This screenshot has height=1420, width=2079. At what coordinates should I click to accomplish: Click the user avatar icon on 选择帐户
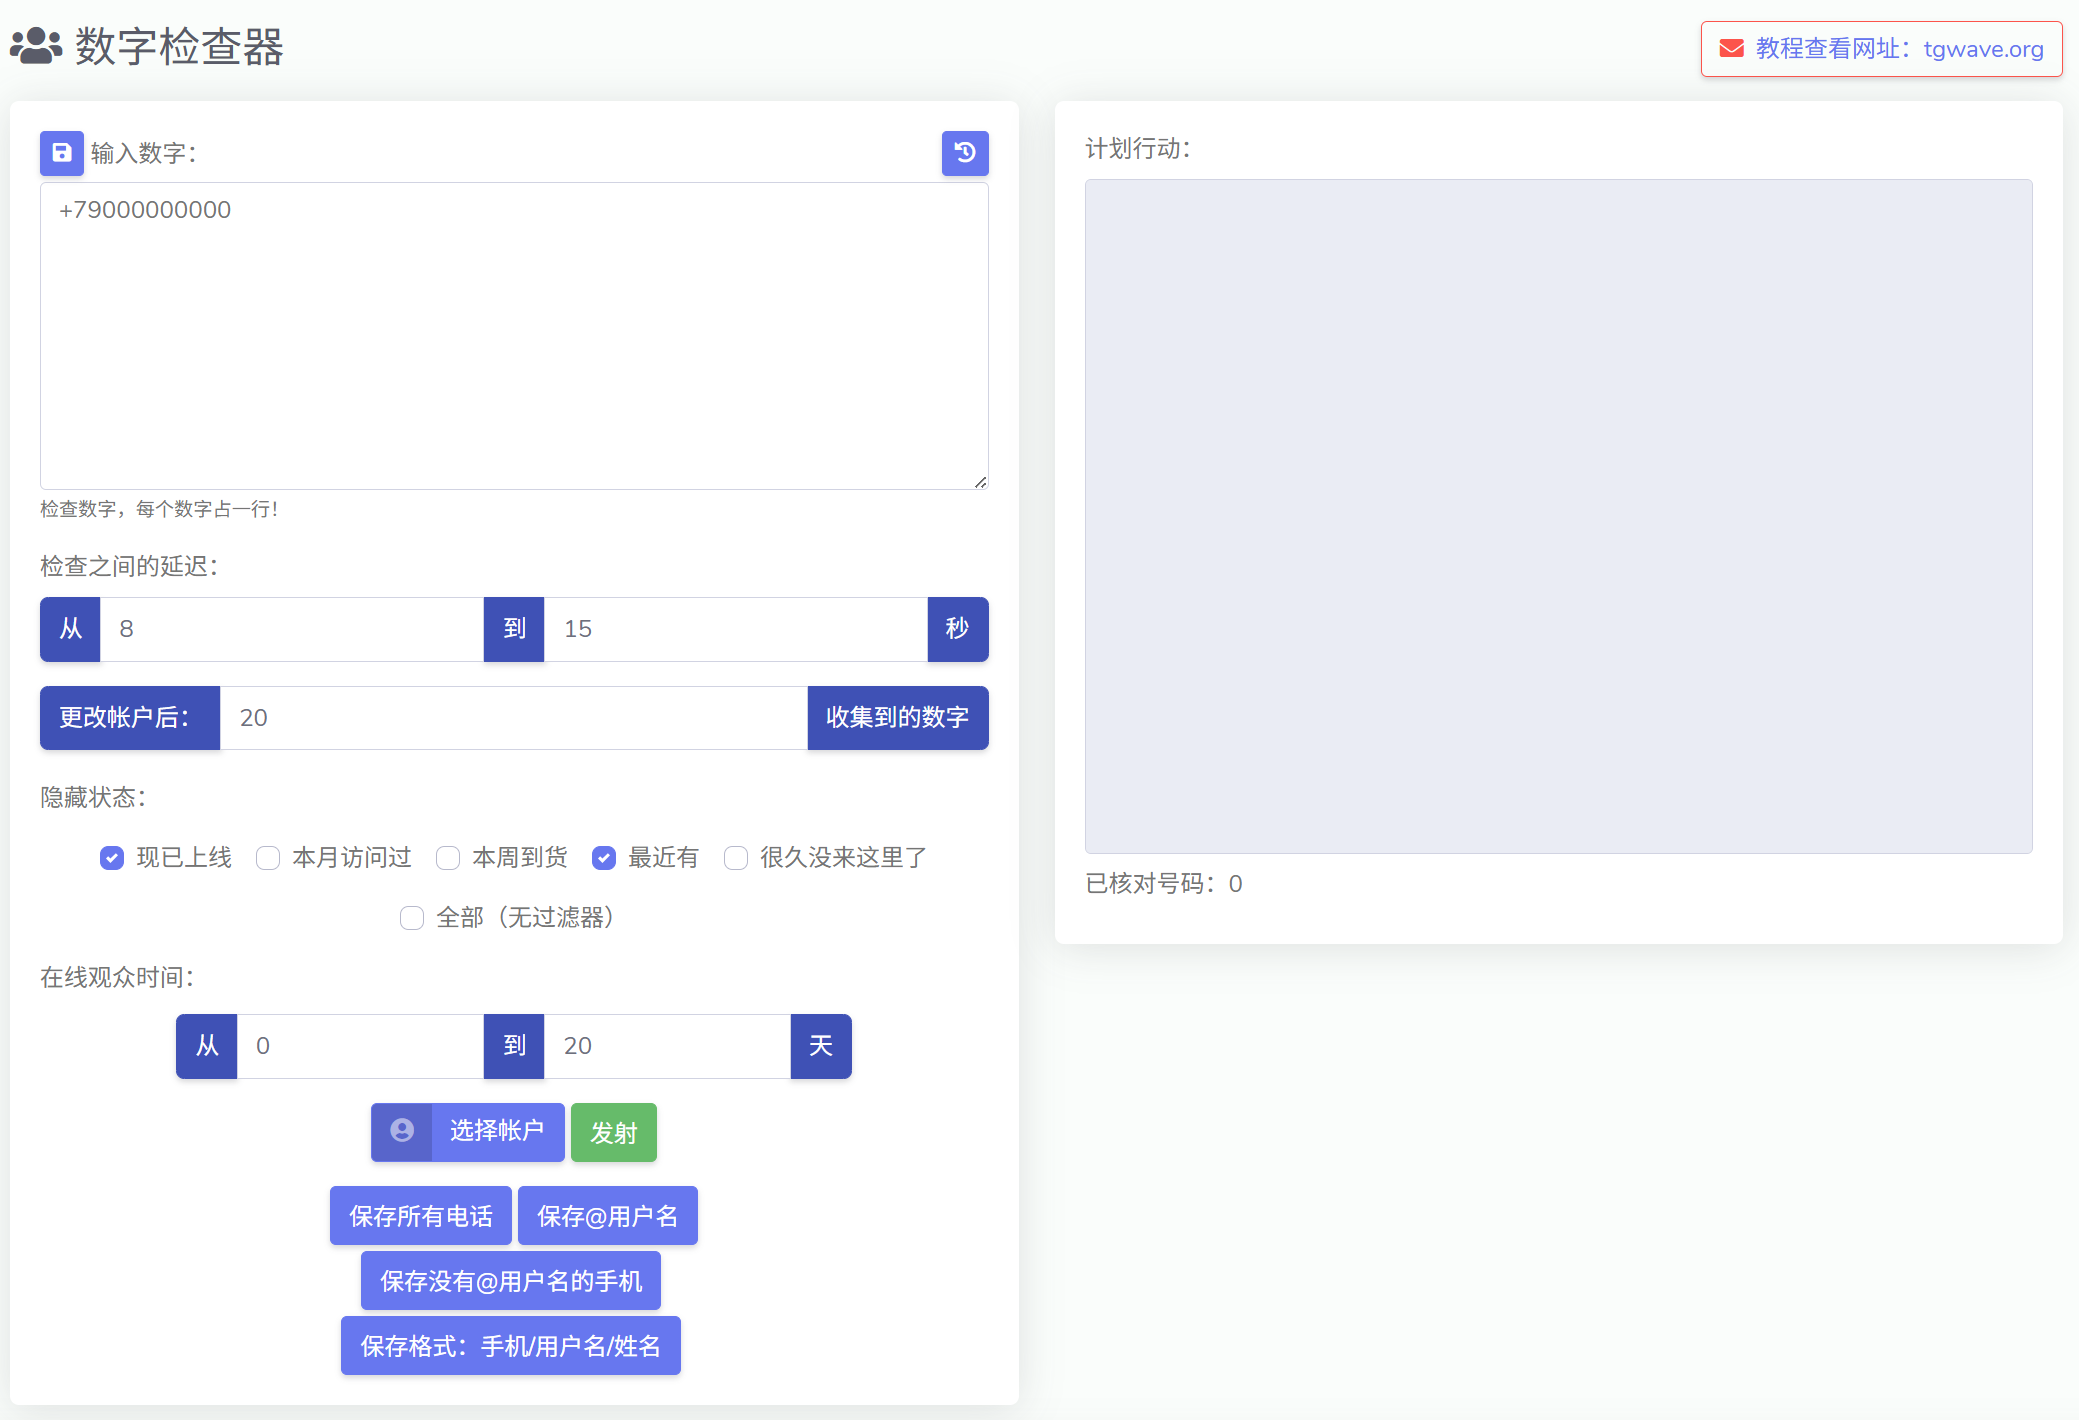pos(402,1131)
